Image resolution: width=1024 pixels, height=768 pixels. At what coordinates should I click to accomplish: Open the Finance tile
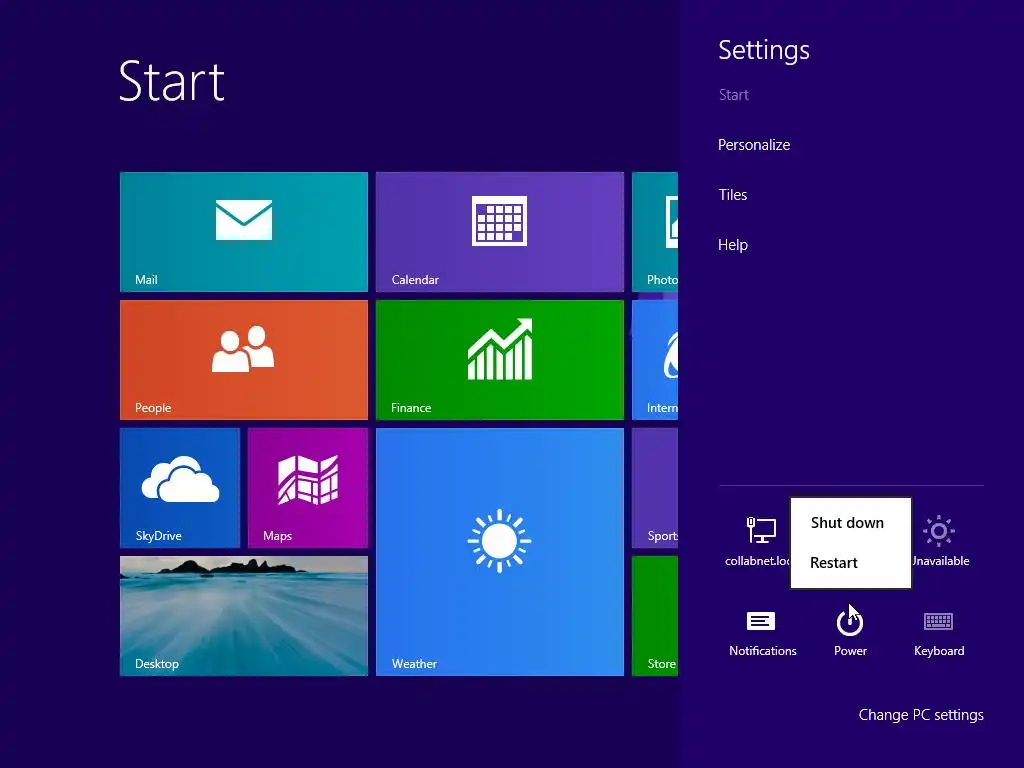(x=500, y=360)
